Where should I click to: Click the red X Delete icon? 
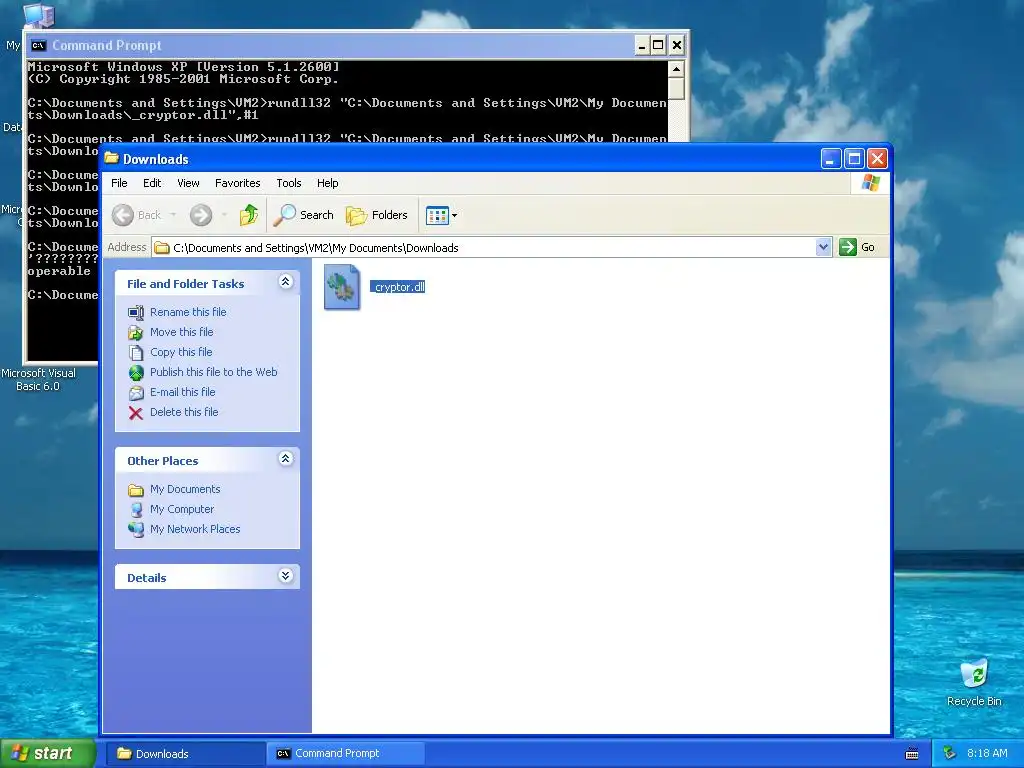[136, 413]
